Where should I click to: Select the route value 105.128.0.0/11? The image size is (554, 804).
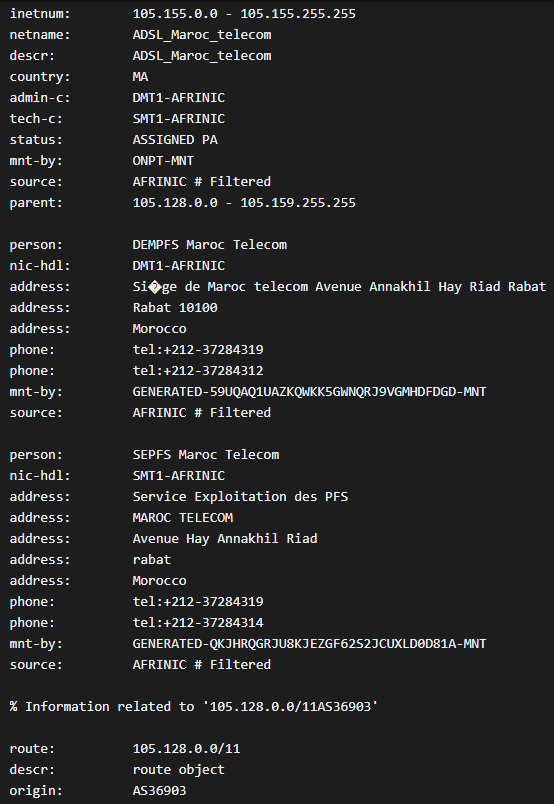187,749
